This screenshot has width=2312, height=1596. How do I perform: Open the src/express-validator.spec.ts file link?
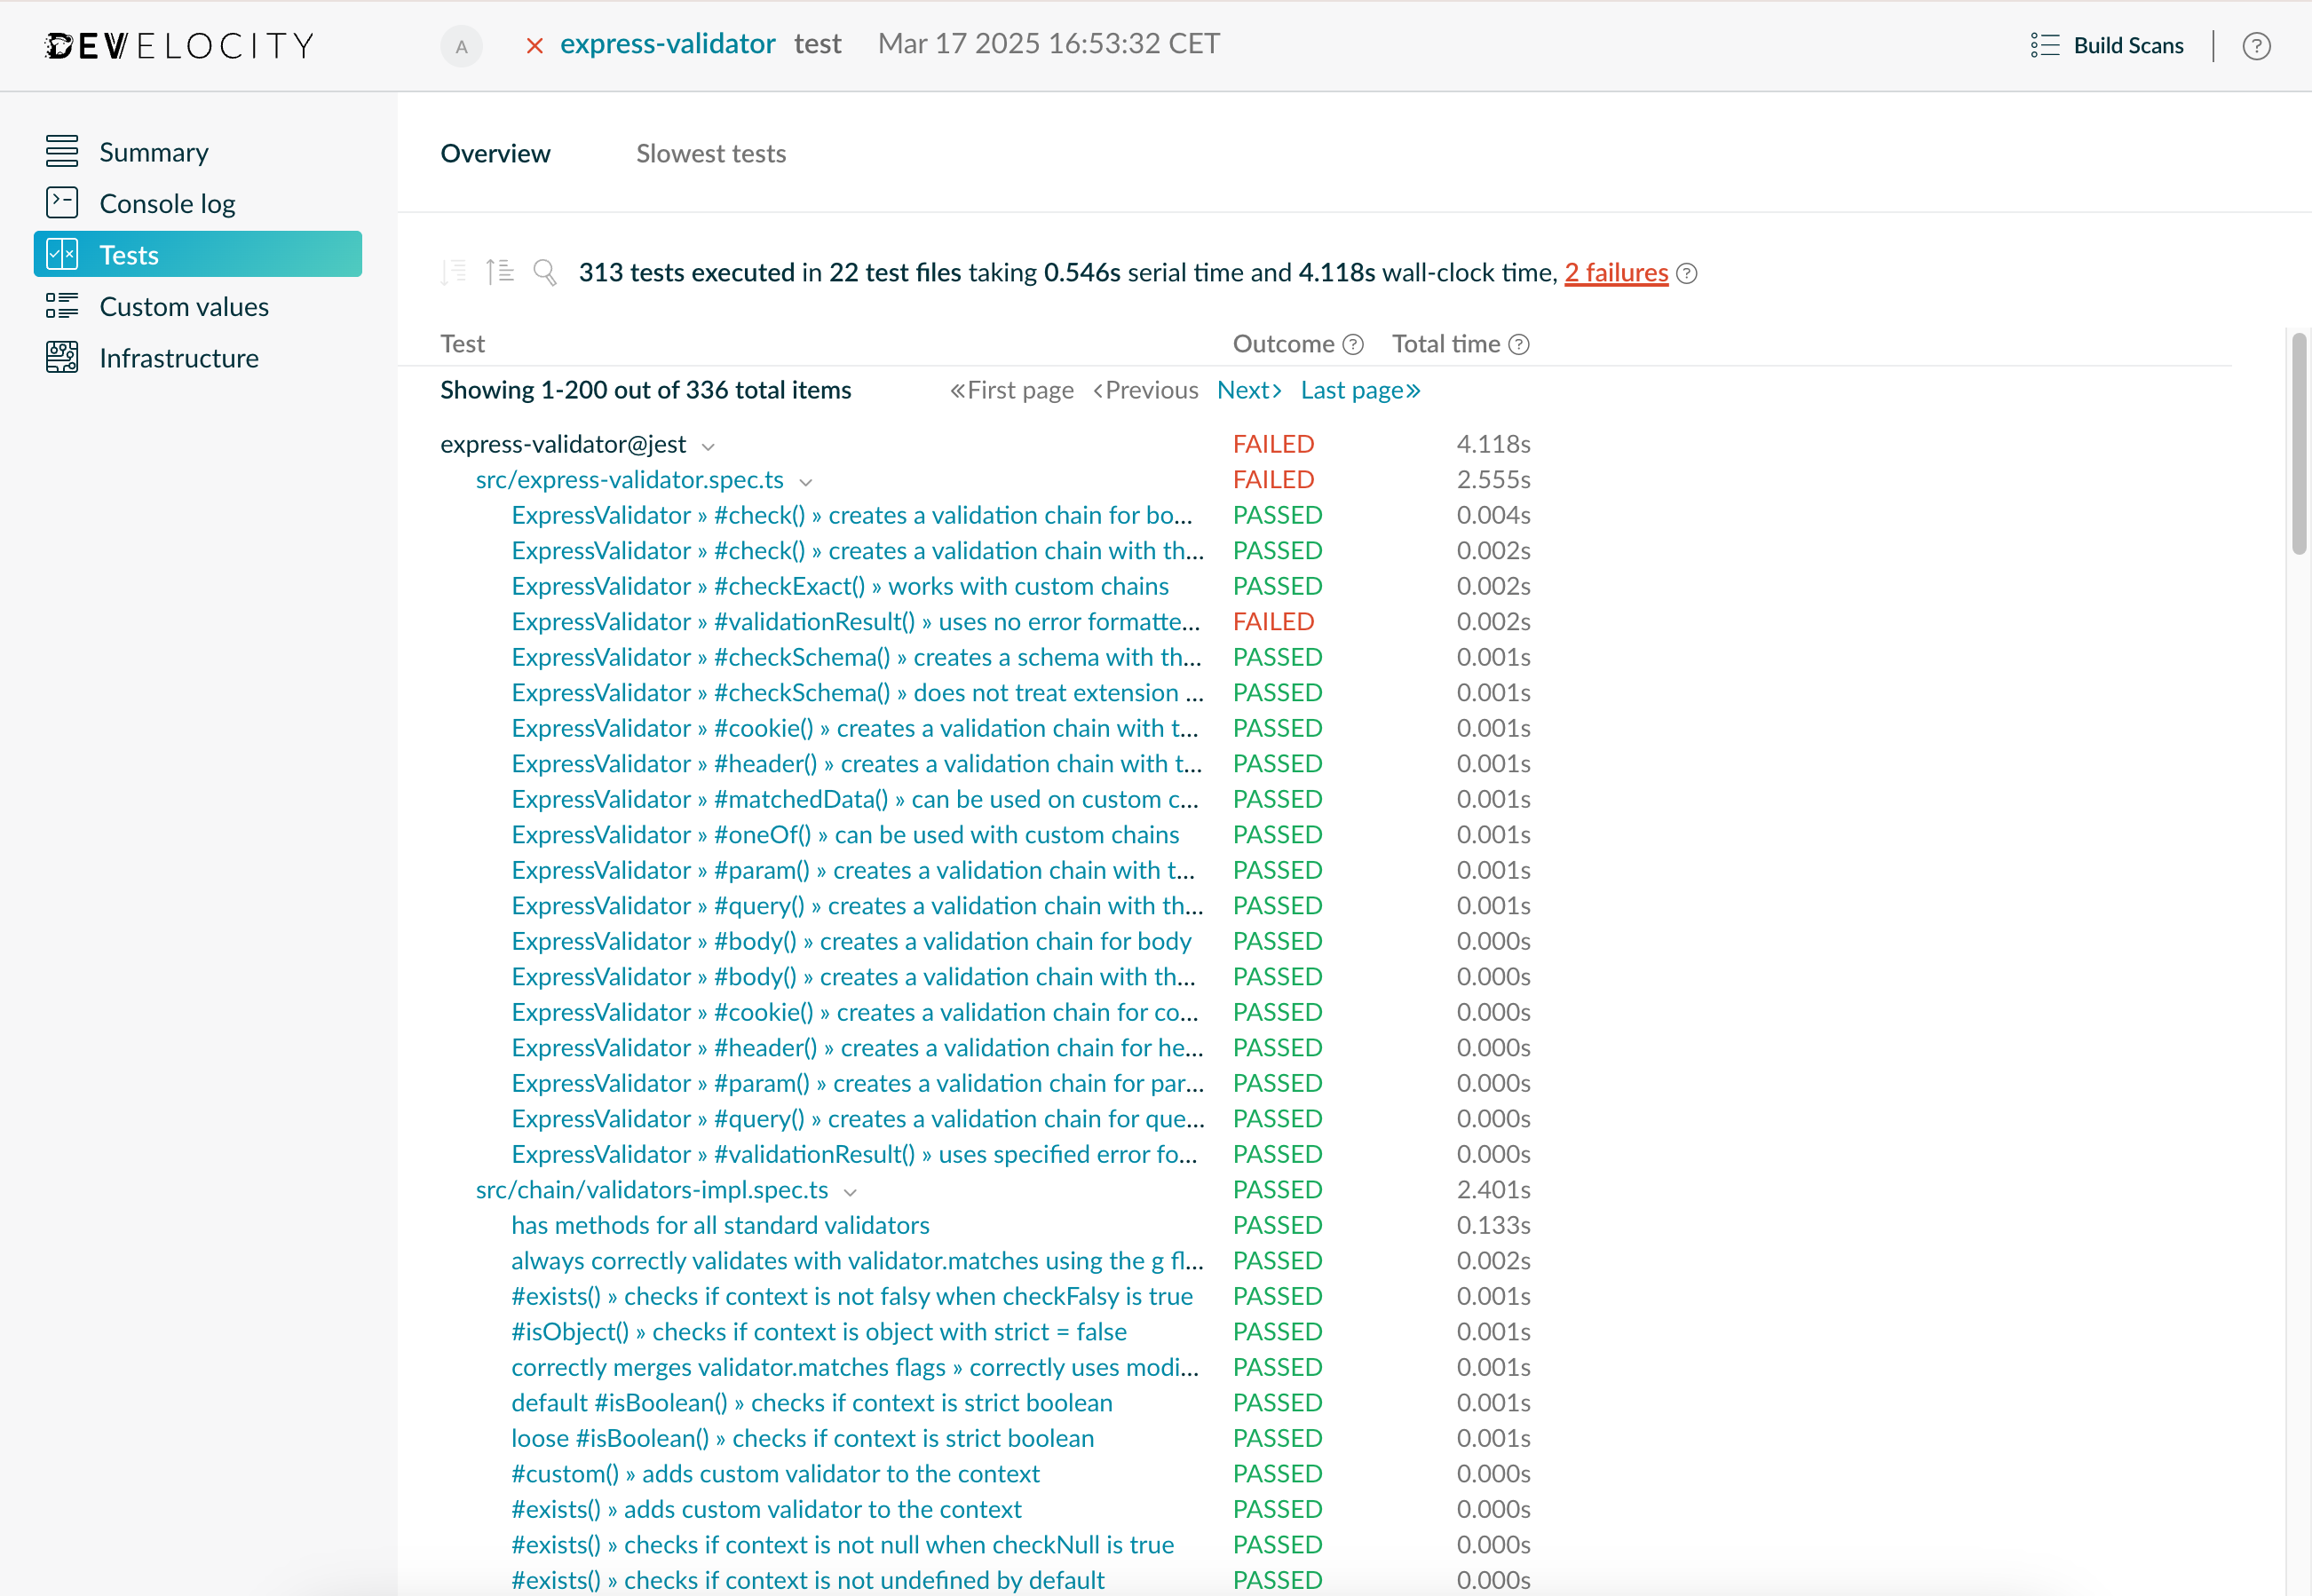pyautogui.click(x=629, y=480)
